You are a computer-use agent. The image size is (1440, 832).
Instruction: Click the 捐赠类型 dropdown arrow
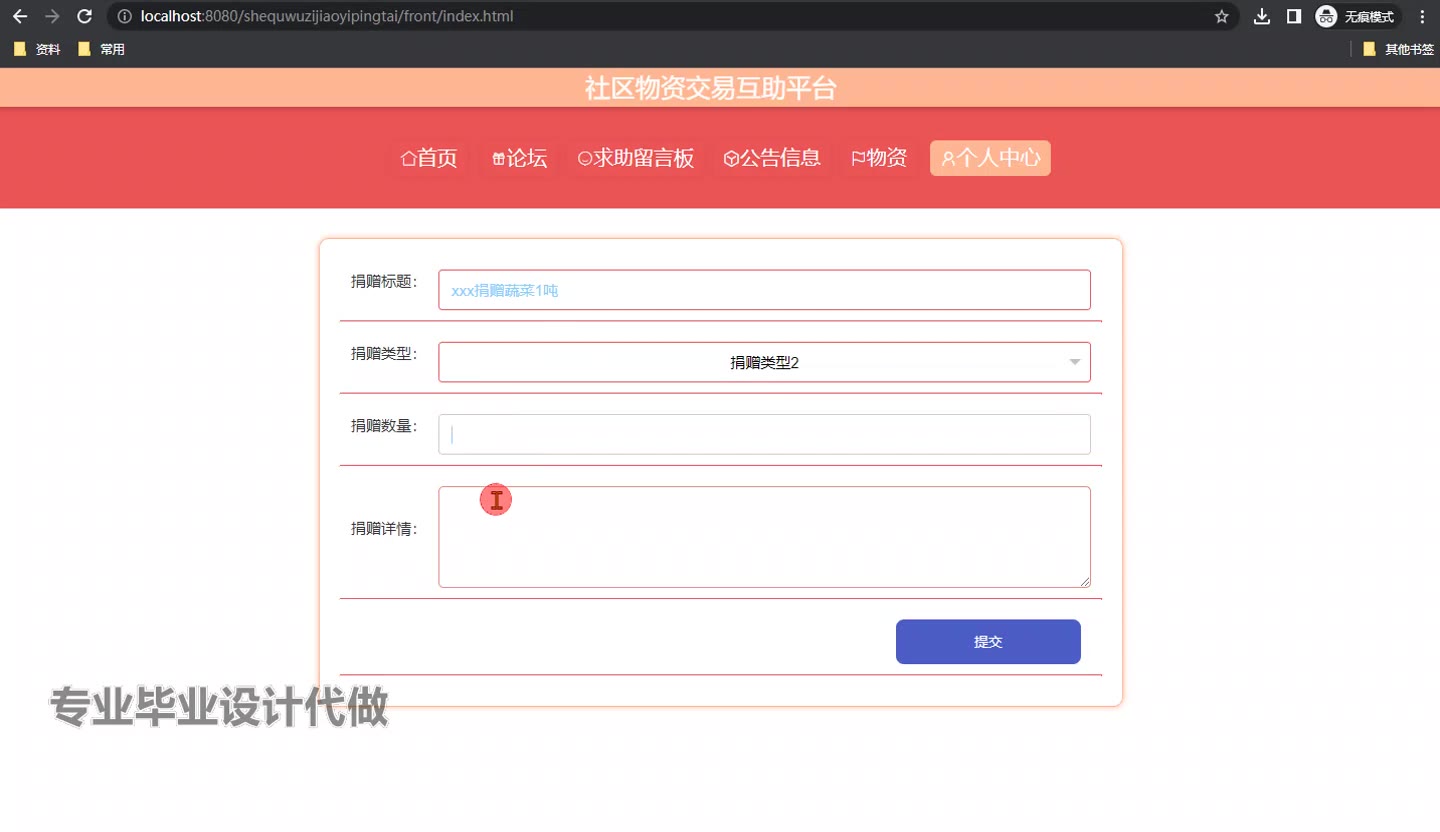[x=1075, y=362]
